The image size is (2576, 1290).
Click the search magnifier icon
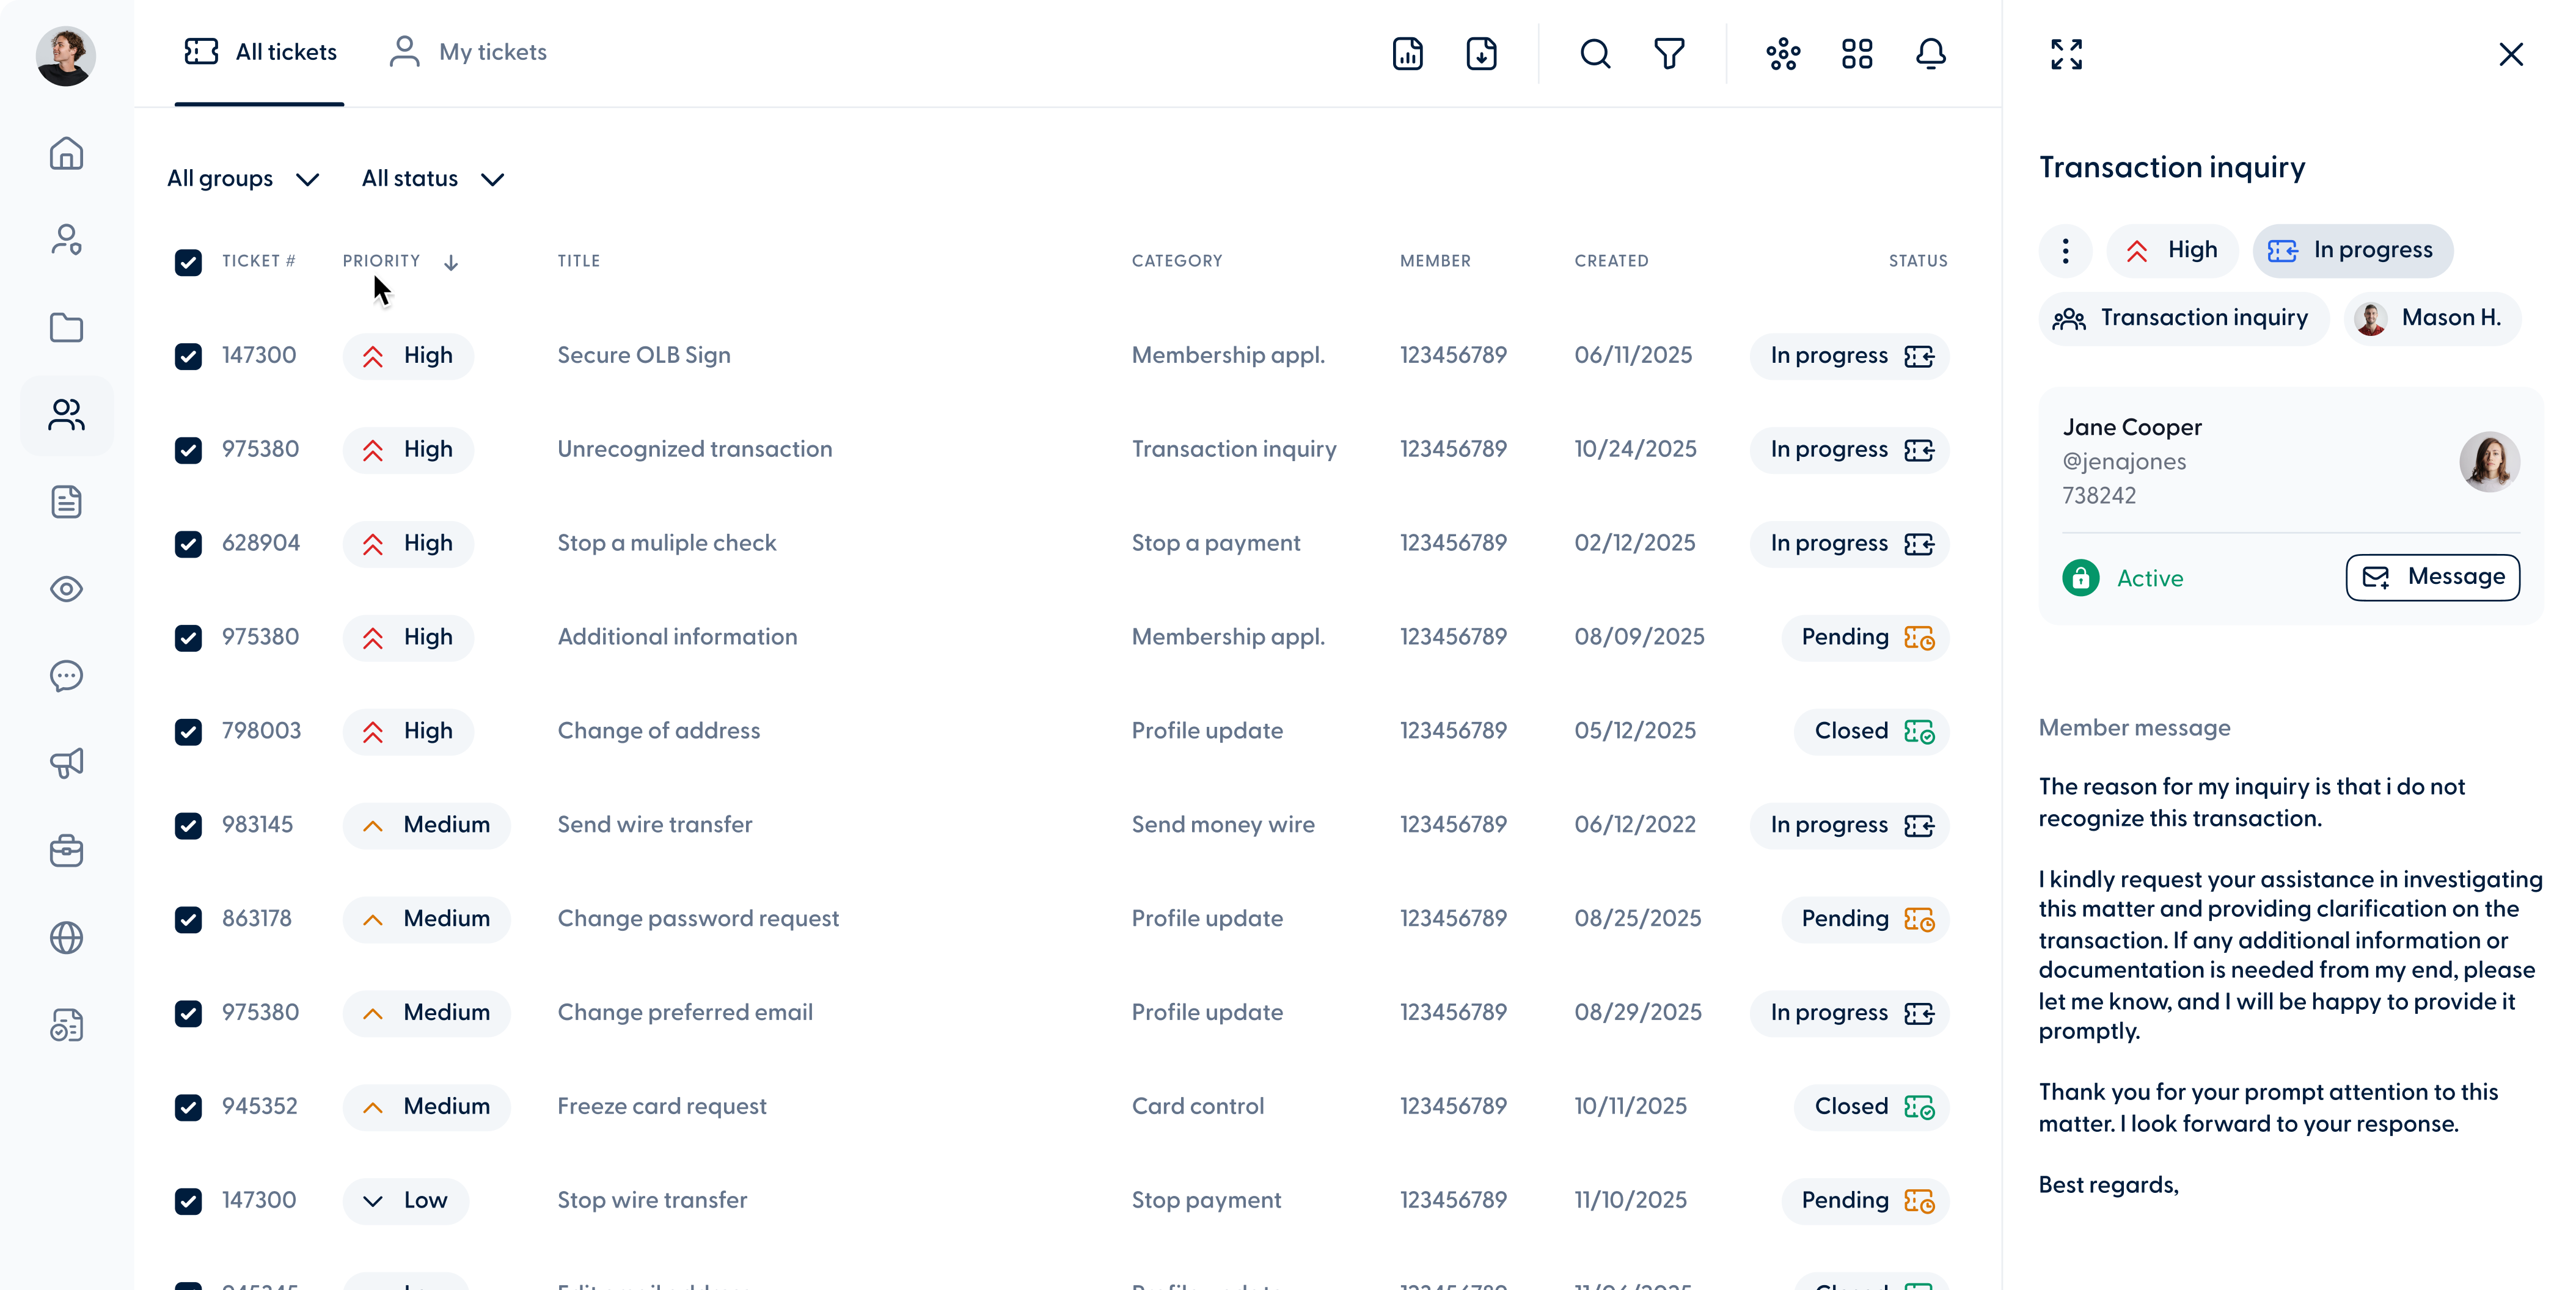click(1595, 53)
